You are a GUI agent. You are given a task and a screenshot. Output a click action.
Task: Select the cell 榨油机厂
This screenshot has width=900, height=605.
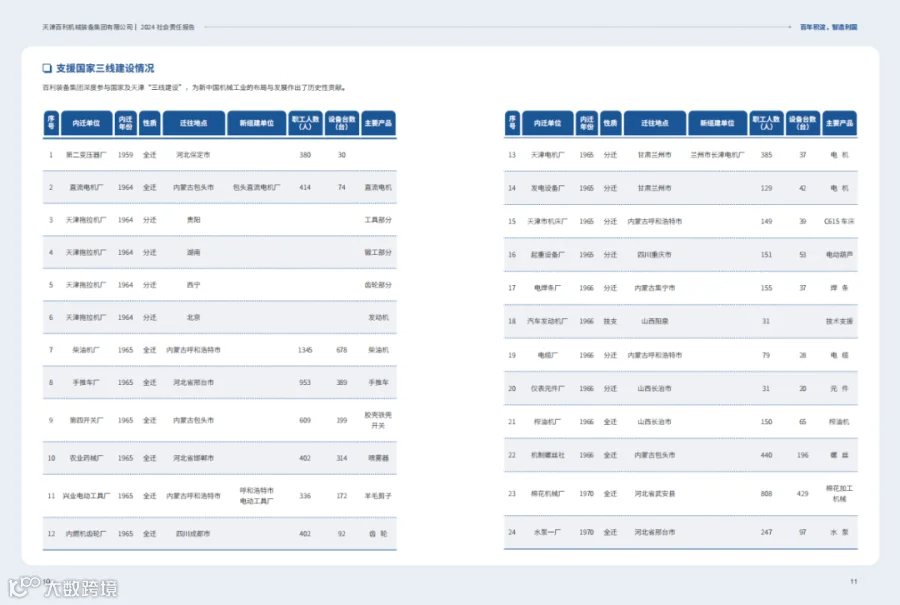pyautogui.click(x=548, y=422)
